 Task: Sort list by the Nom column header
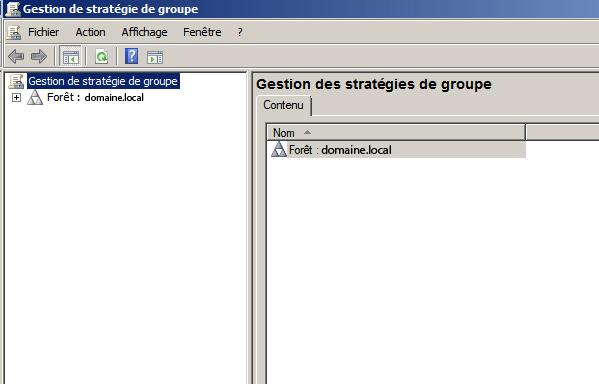coord(396,133)
